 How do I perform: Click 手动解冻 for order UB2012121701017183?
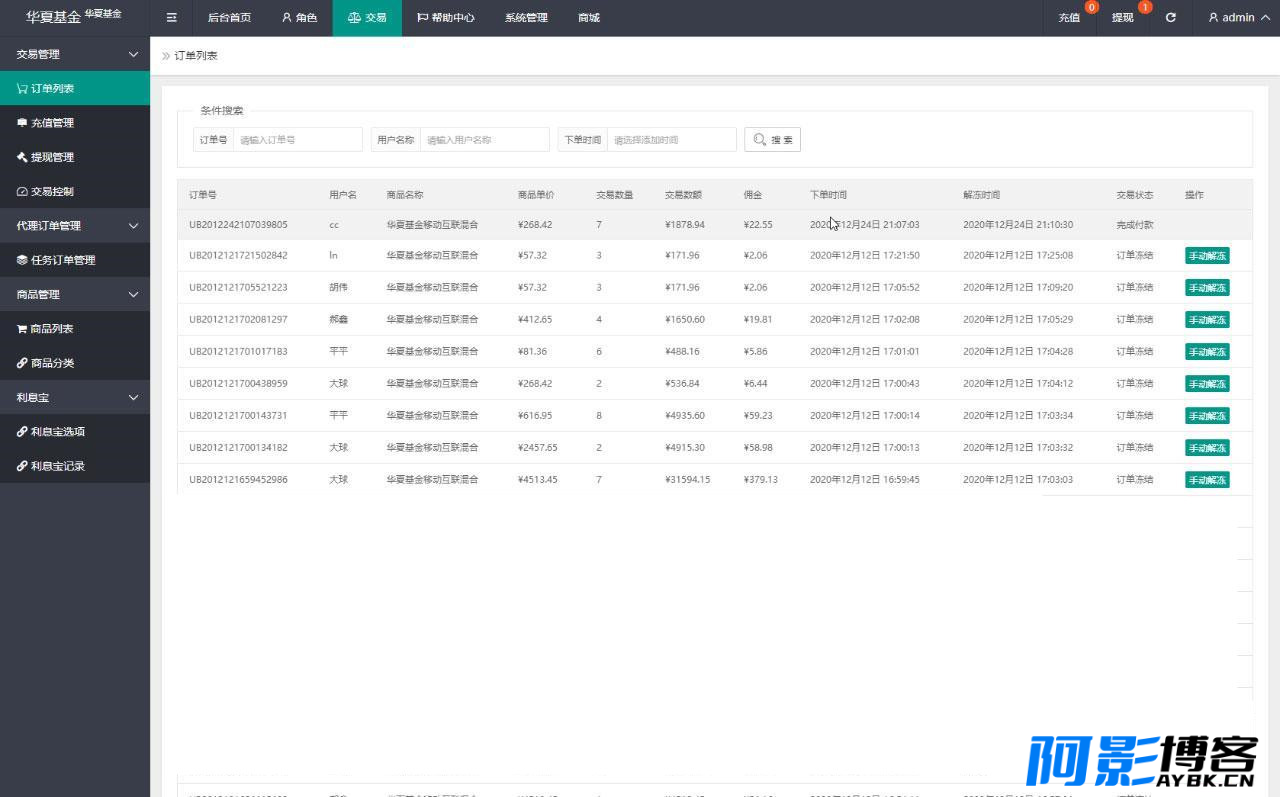[x=1207, y=352]
